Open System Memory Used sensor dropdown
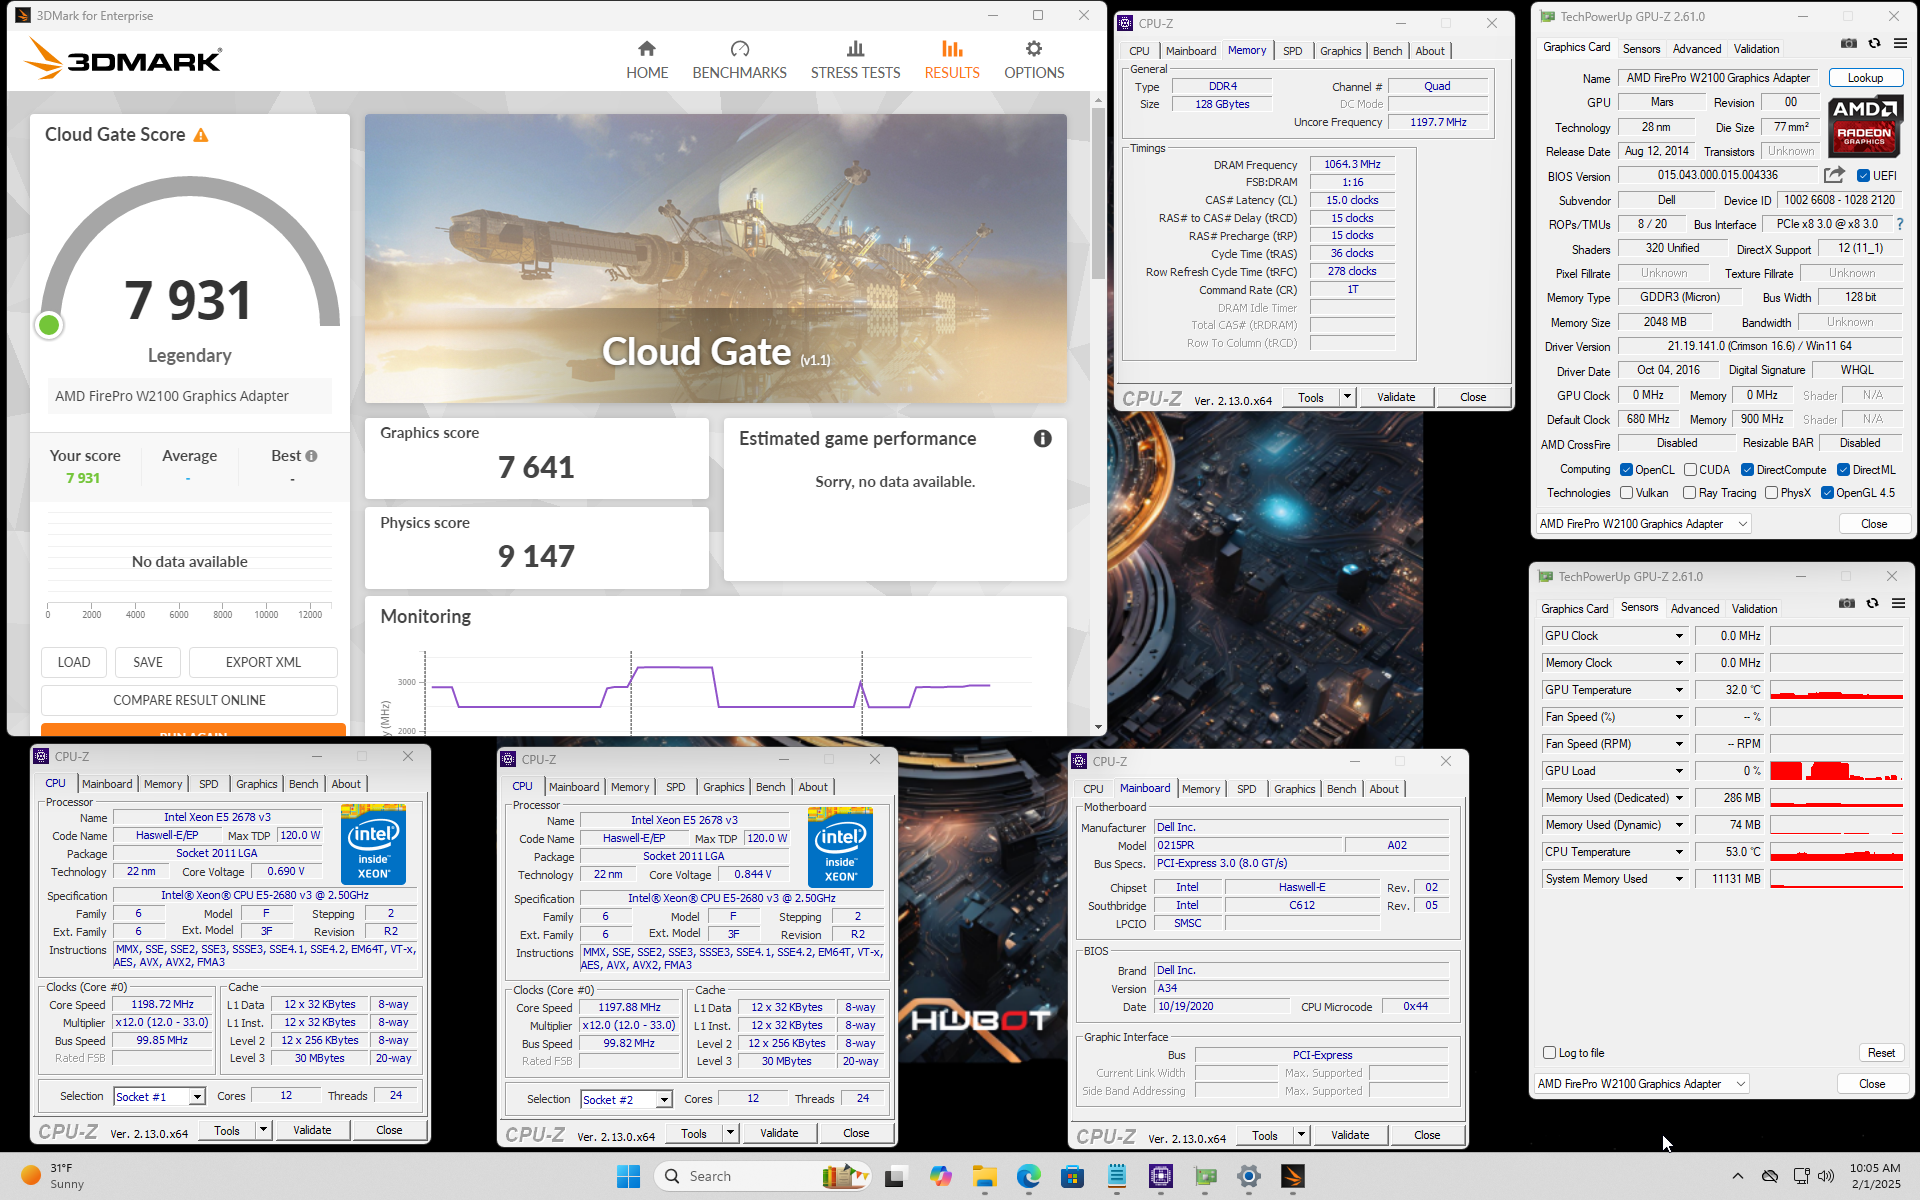This screenshot has width=1920, height=1200. tap(1679, 879)
